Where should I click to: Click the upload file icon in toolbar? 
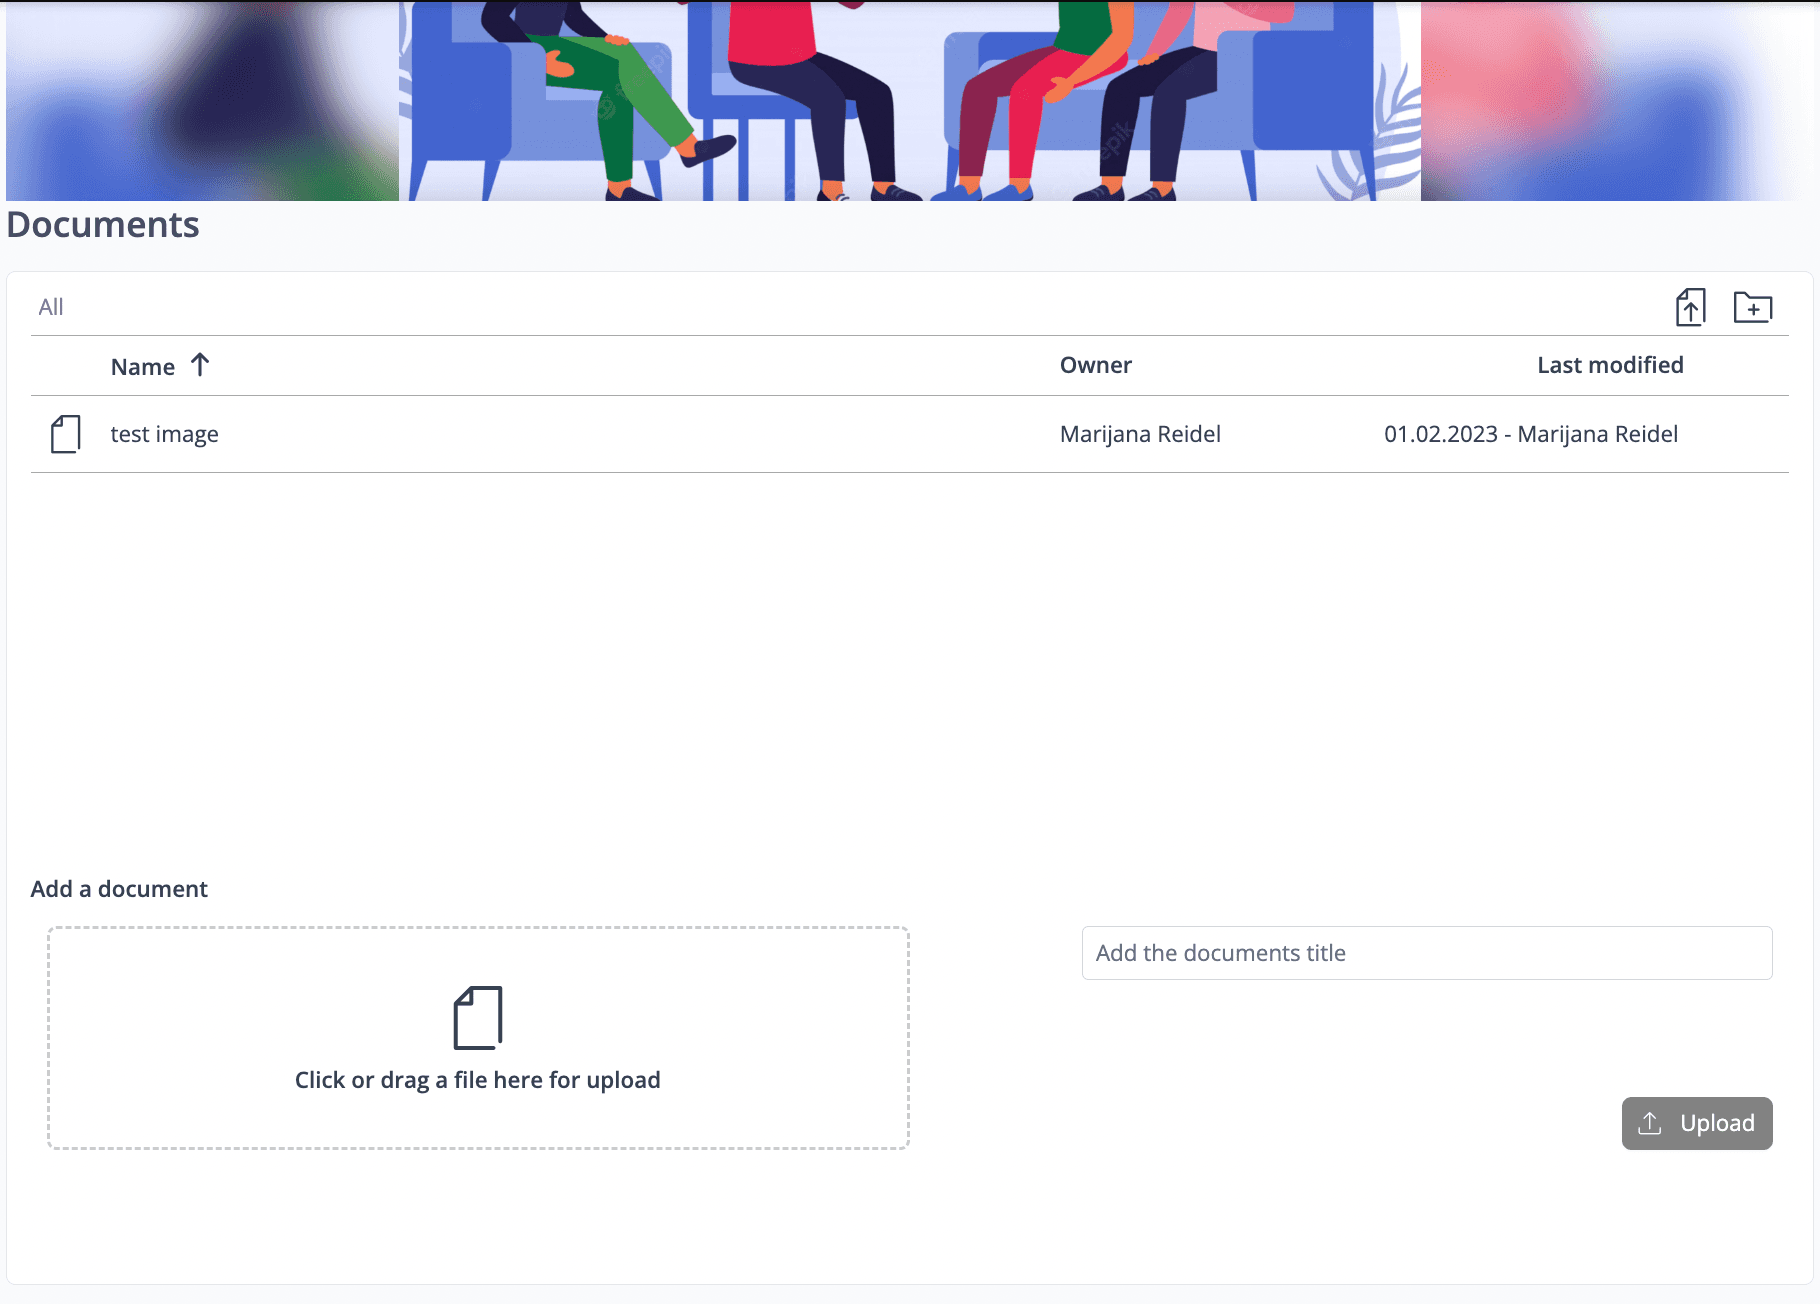point(1690,307)
